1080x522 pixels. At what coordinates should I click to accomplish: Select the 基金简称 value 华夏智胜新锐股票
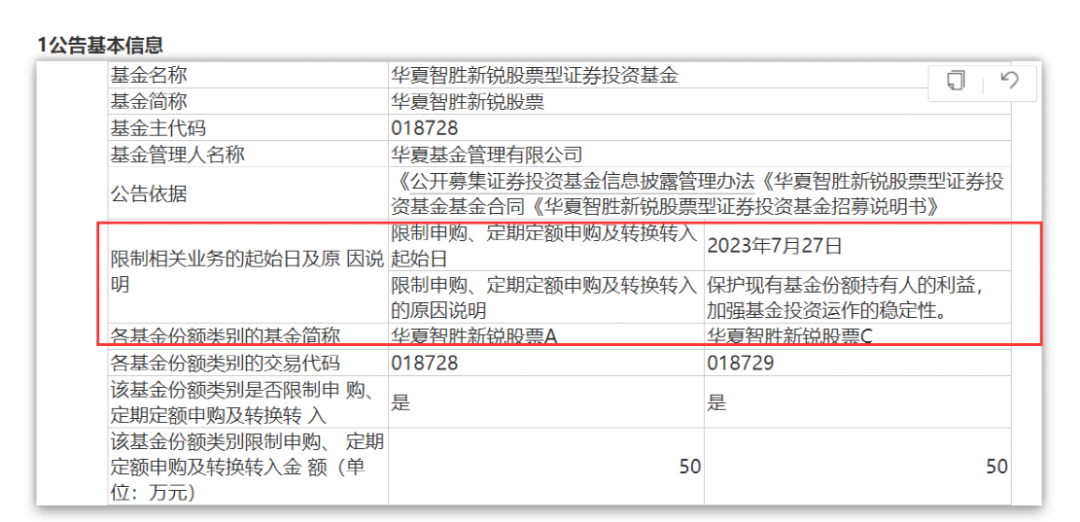tap(467, 102)
